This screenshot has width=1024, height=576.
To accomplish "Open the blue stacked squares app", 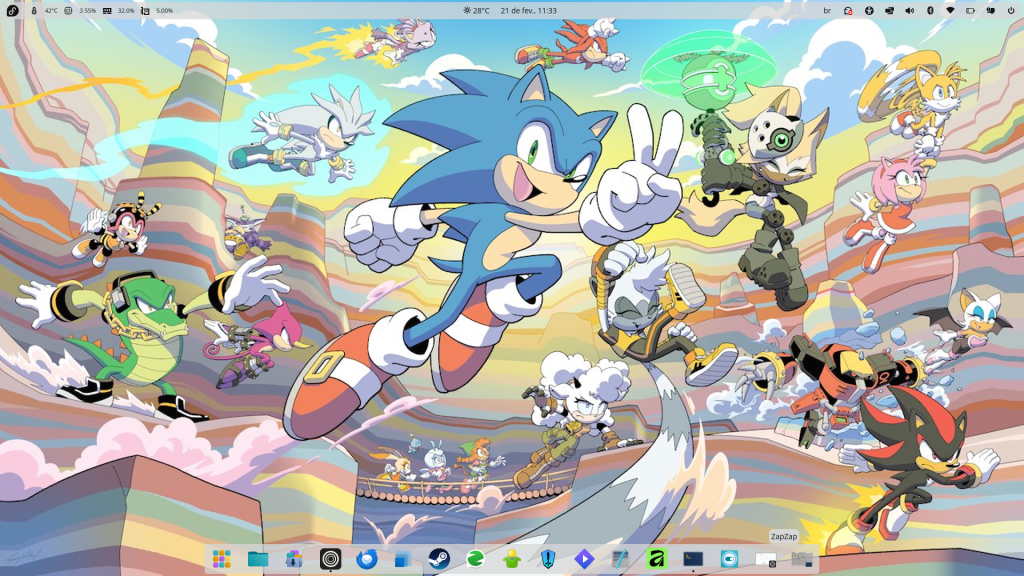I will tap(403, 559).
